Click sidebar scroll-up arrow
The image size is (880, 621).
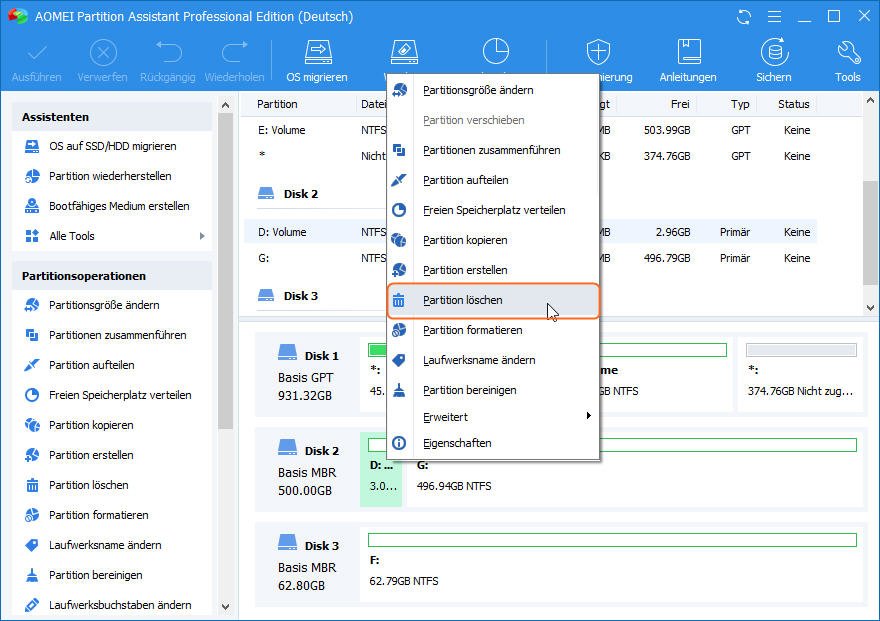click(226, 105)
